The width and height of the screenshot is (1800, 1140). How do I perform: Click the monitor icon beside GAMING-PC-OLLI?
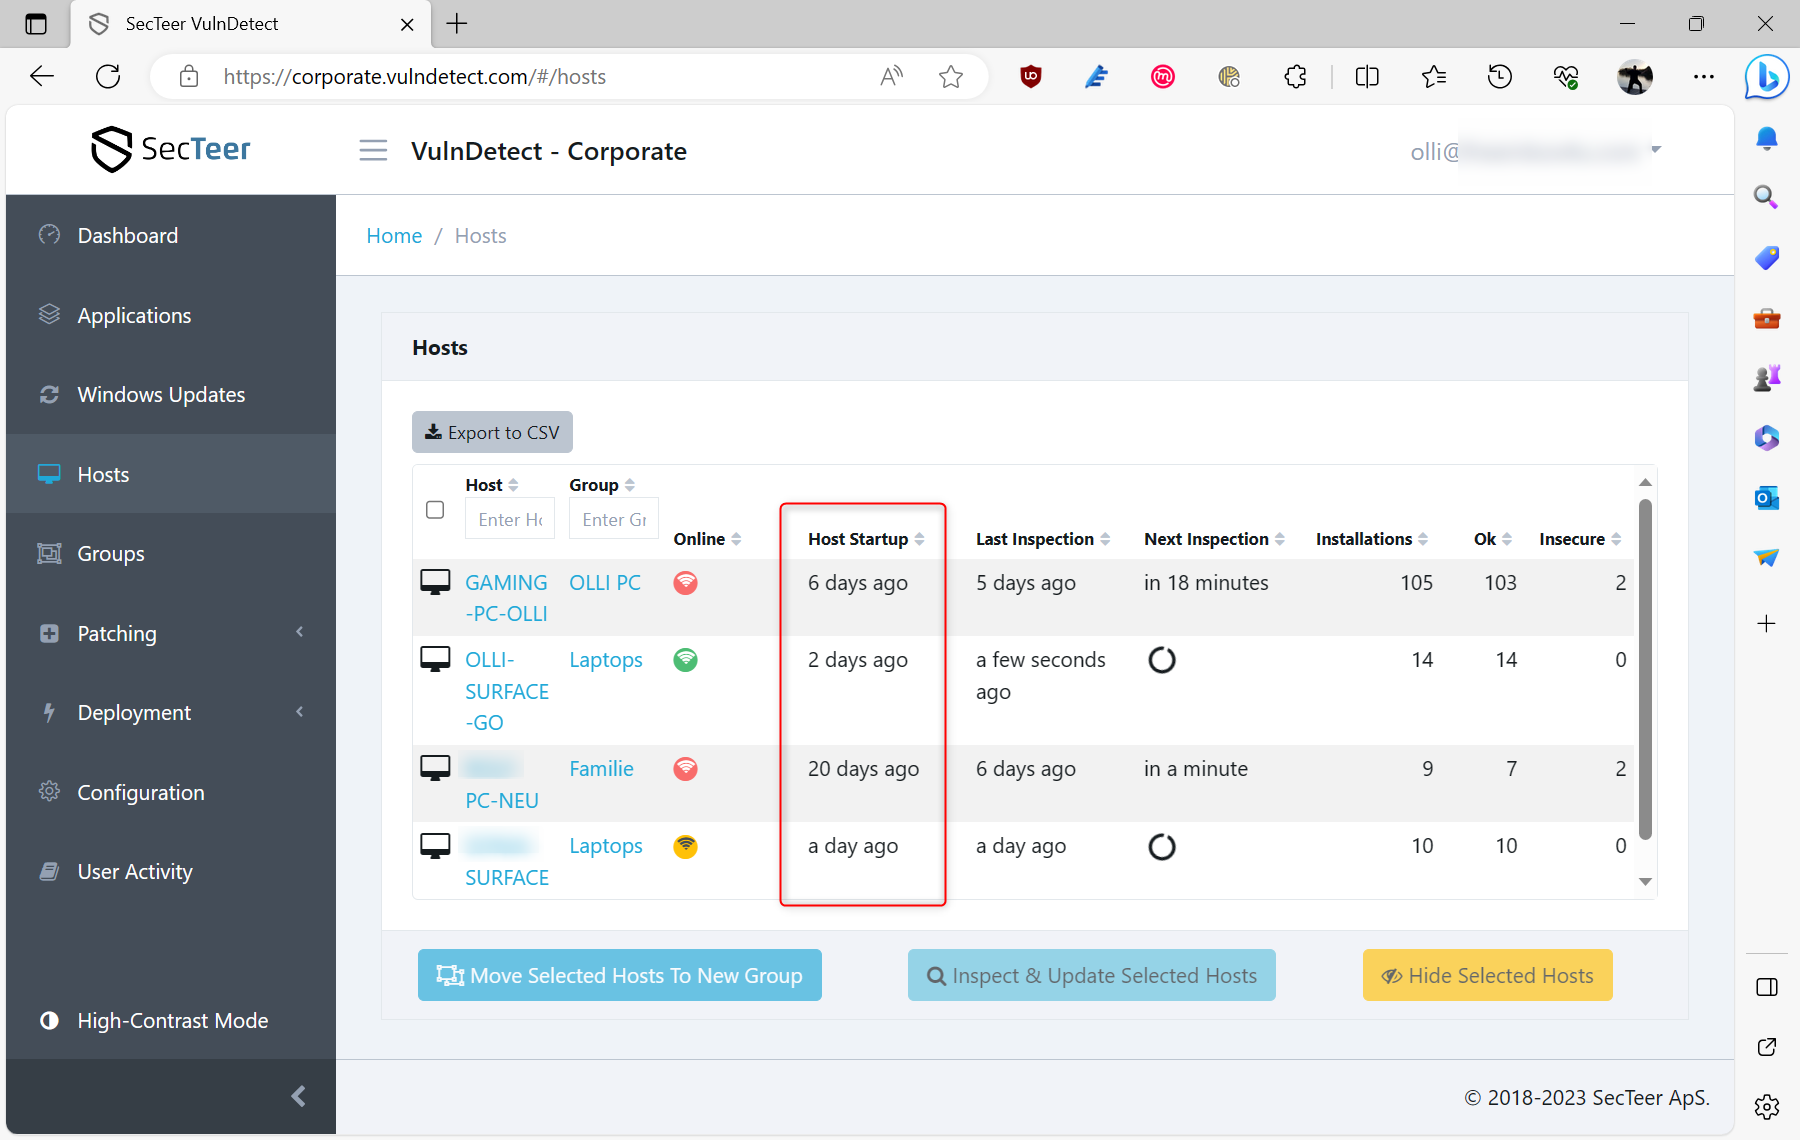coord(435,582)
